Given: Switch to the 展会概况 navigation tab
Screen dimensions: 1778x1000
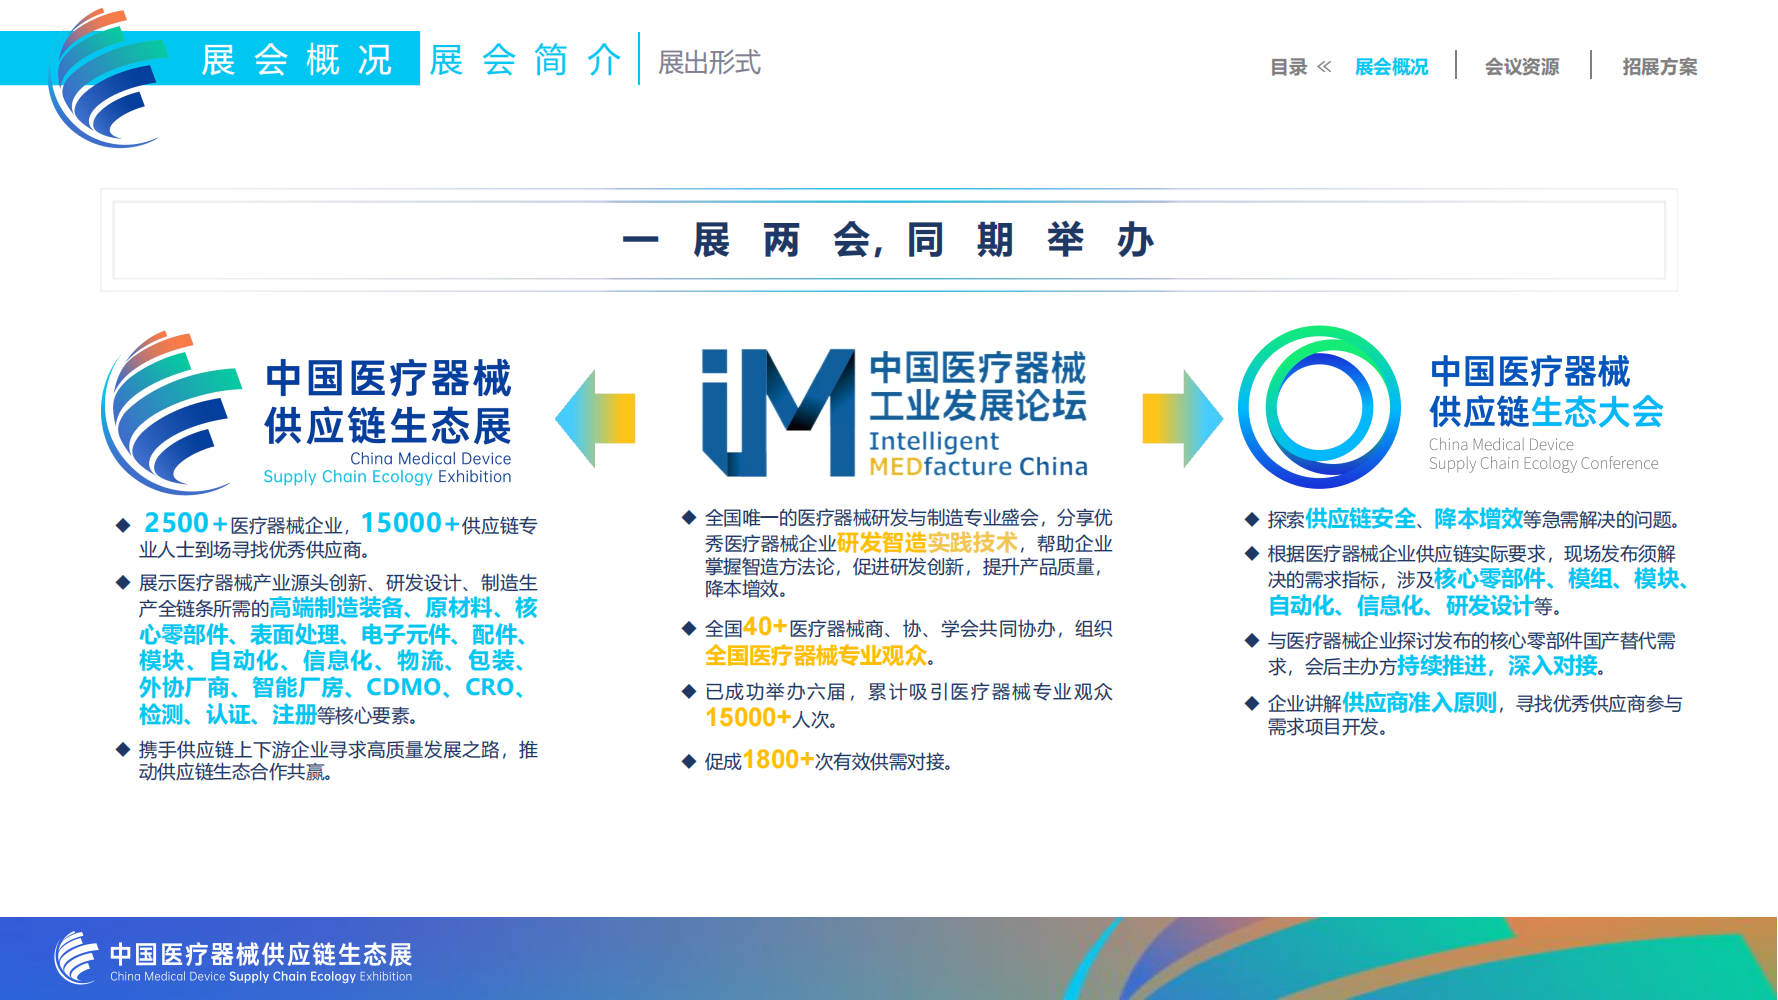Looking at the screenshot, I should [x=1391, y=67].
